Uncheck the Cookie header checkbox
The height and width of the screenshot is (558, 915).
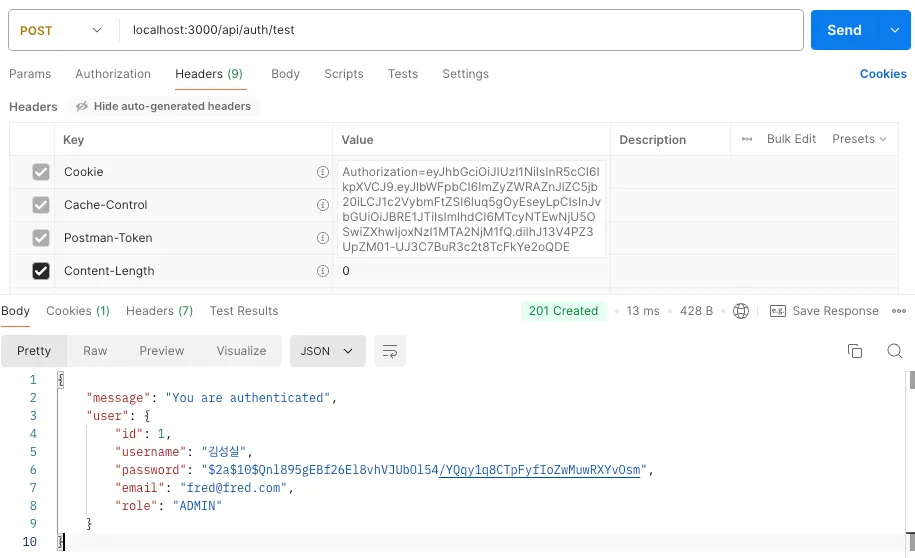coord(41,172)
